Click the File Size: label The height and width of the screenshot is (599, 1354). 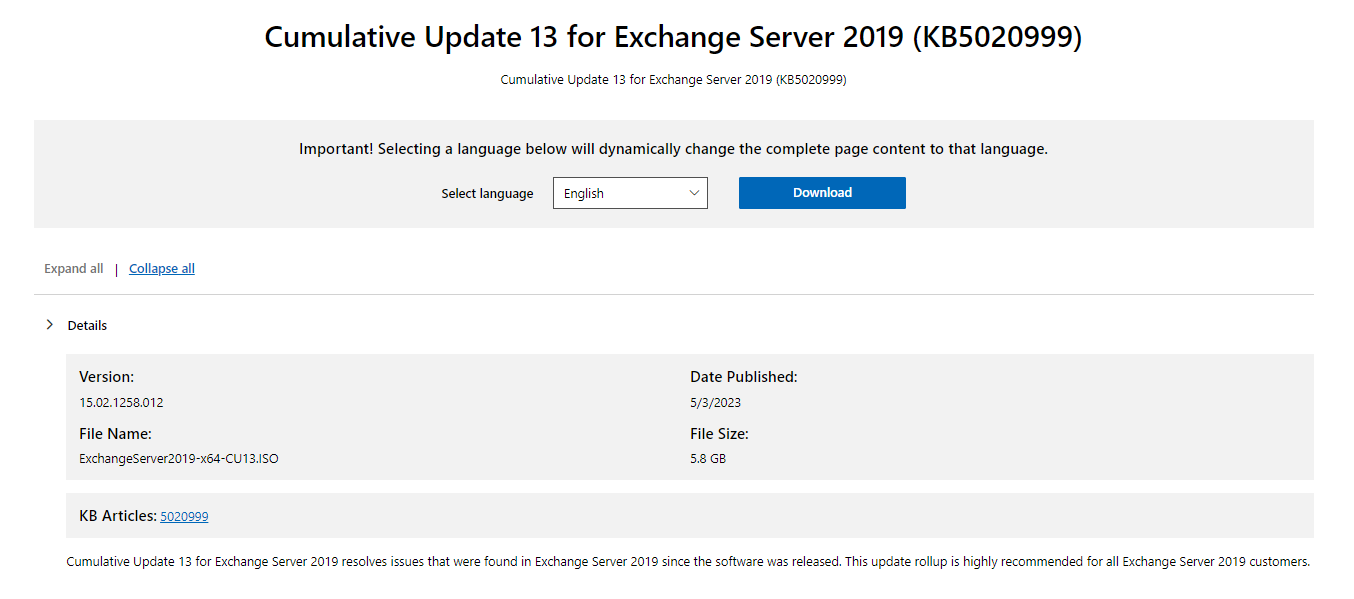(719, 434)
